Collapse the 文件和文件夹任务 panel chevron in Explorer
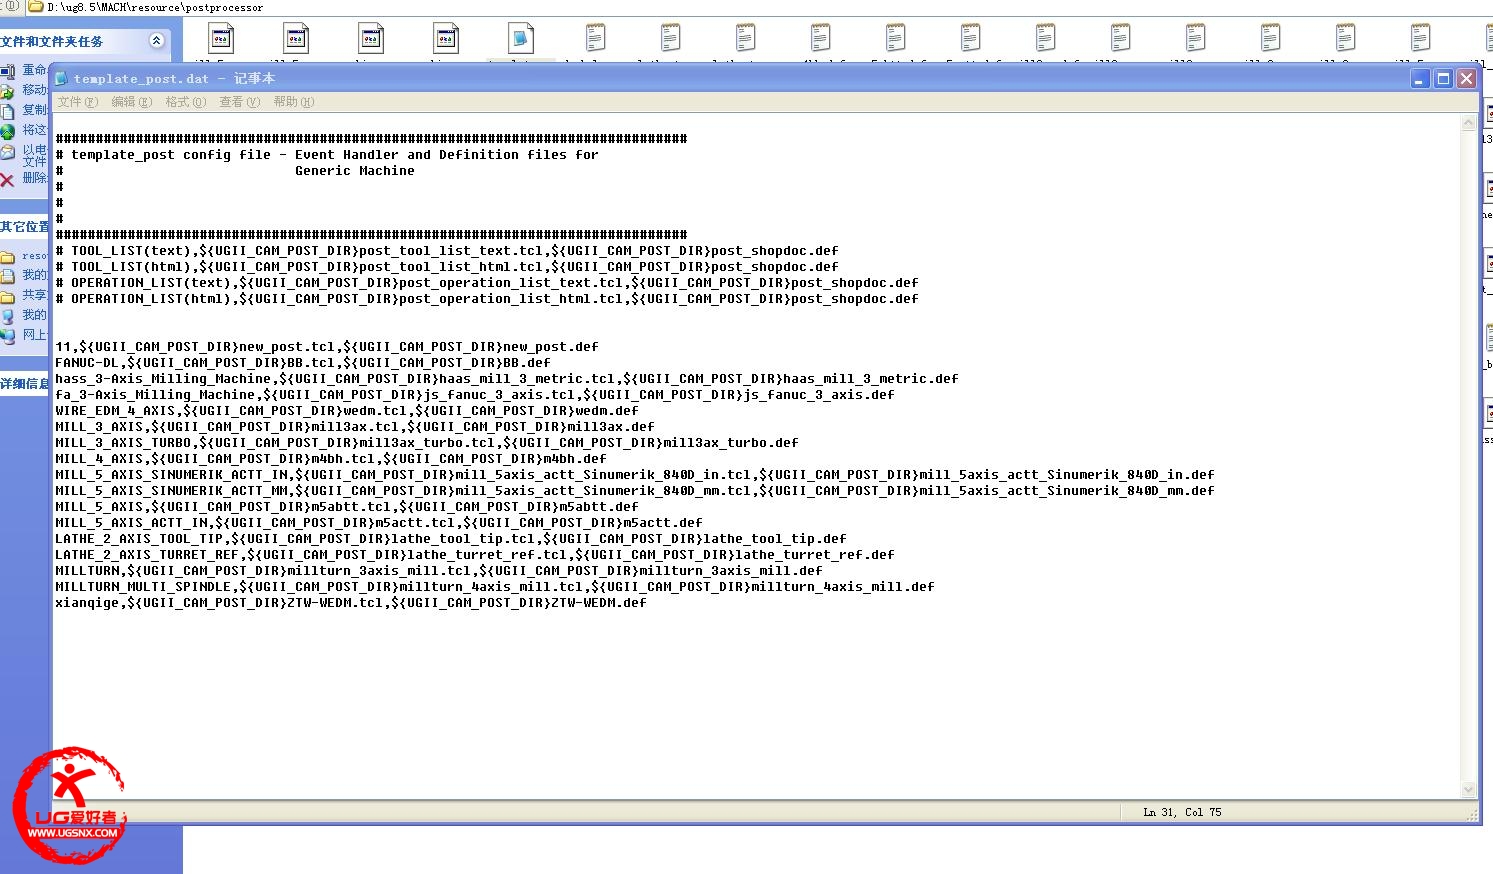 tap(156, 41)
